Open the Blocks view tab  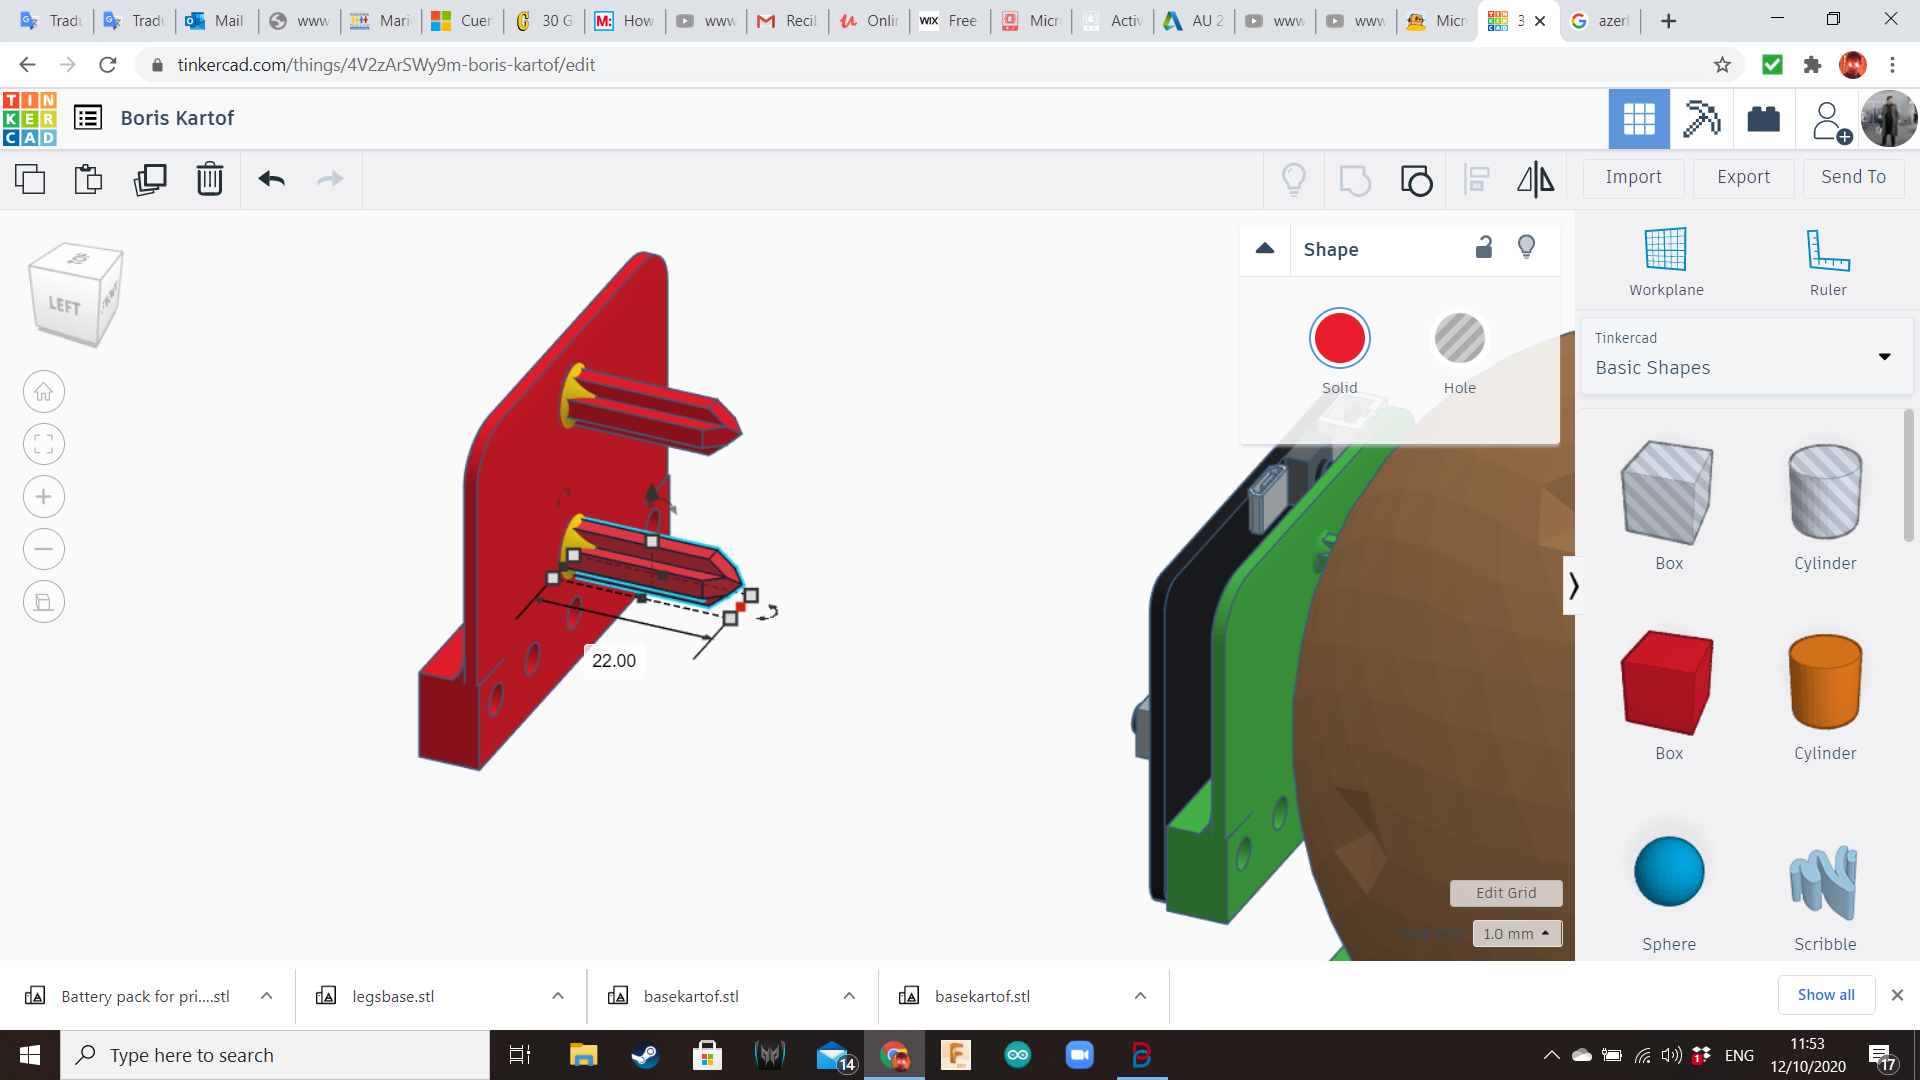click(x=1700, y=119)
